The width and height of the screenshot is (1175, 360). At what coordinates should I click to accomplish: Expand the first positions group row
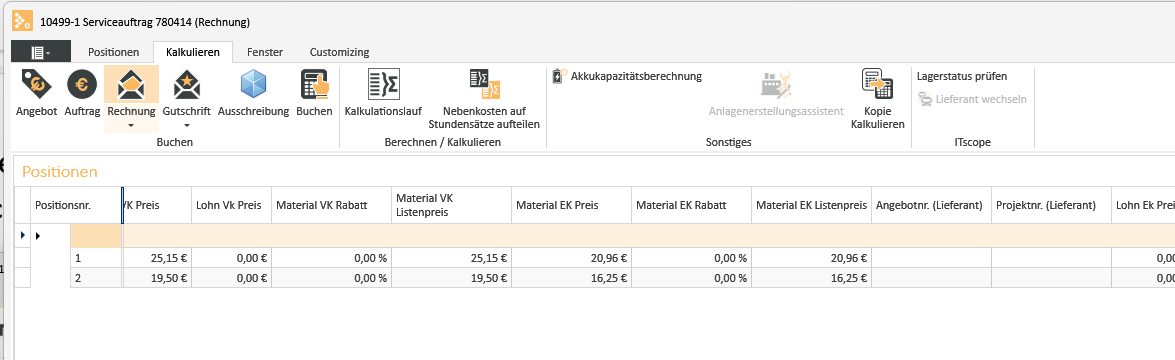(x=37, y=236)
